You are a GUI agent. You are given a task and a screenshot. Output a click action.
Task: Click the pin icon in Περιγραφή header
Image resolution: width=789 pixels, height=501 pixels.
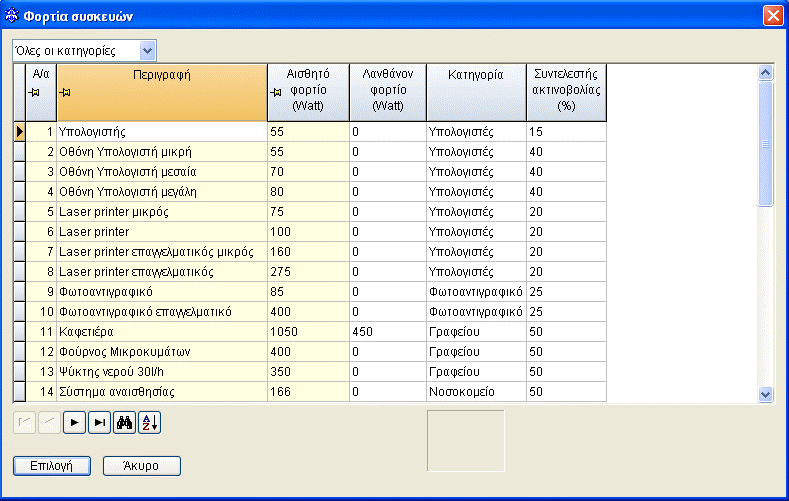[x=65, y=93]
